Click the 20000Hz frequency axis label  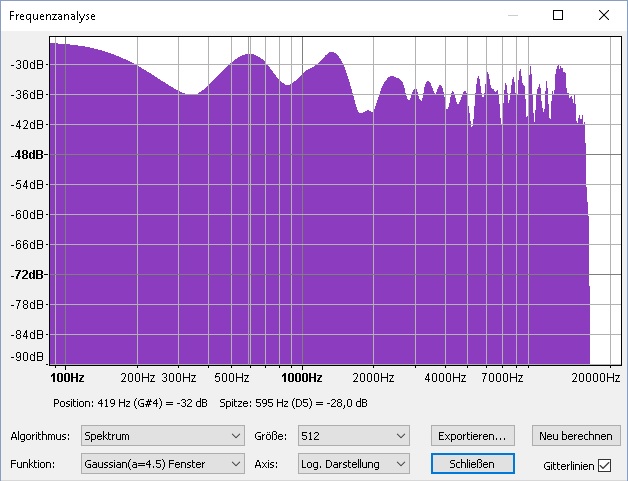[x=595, y=378]
